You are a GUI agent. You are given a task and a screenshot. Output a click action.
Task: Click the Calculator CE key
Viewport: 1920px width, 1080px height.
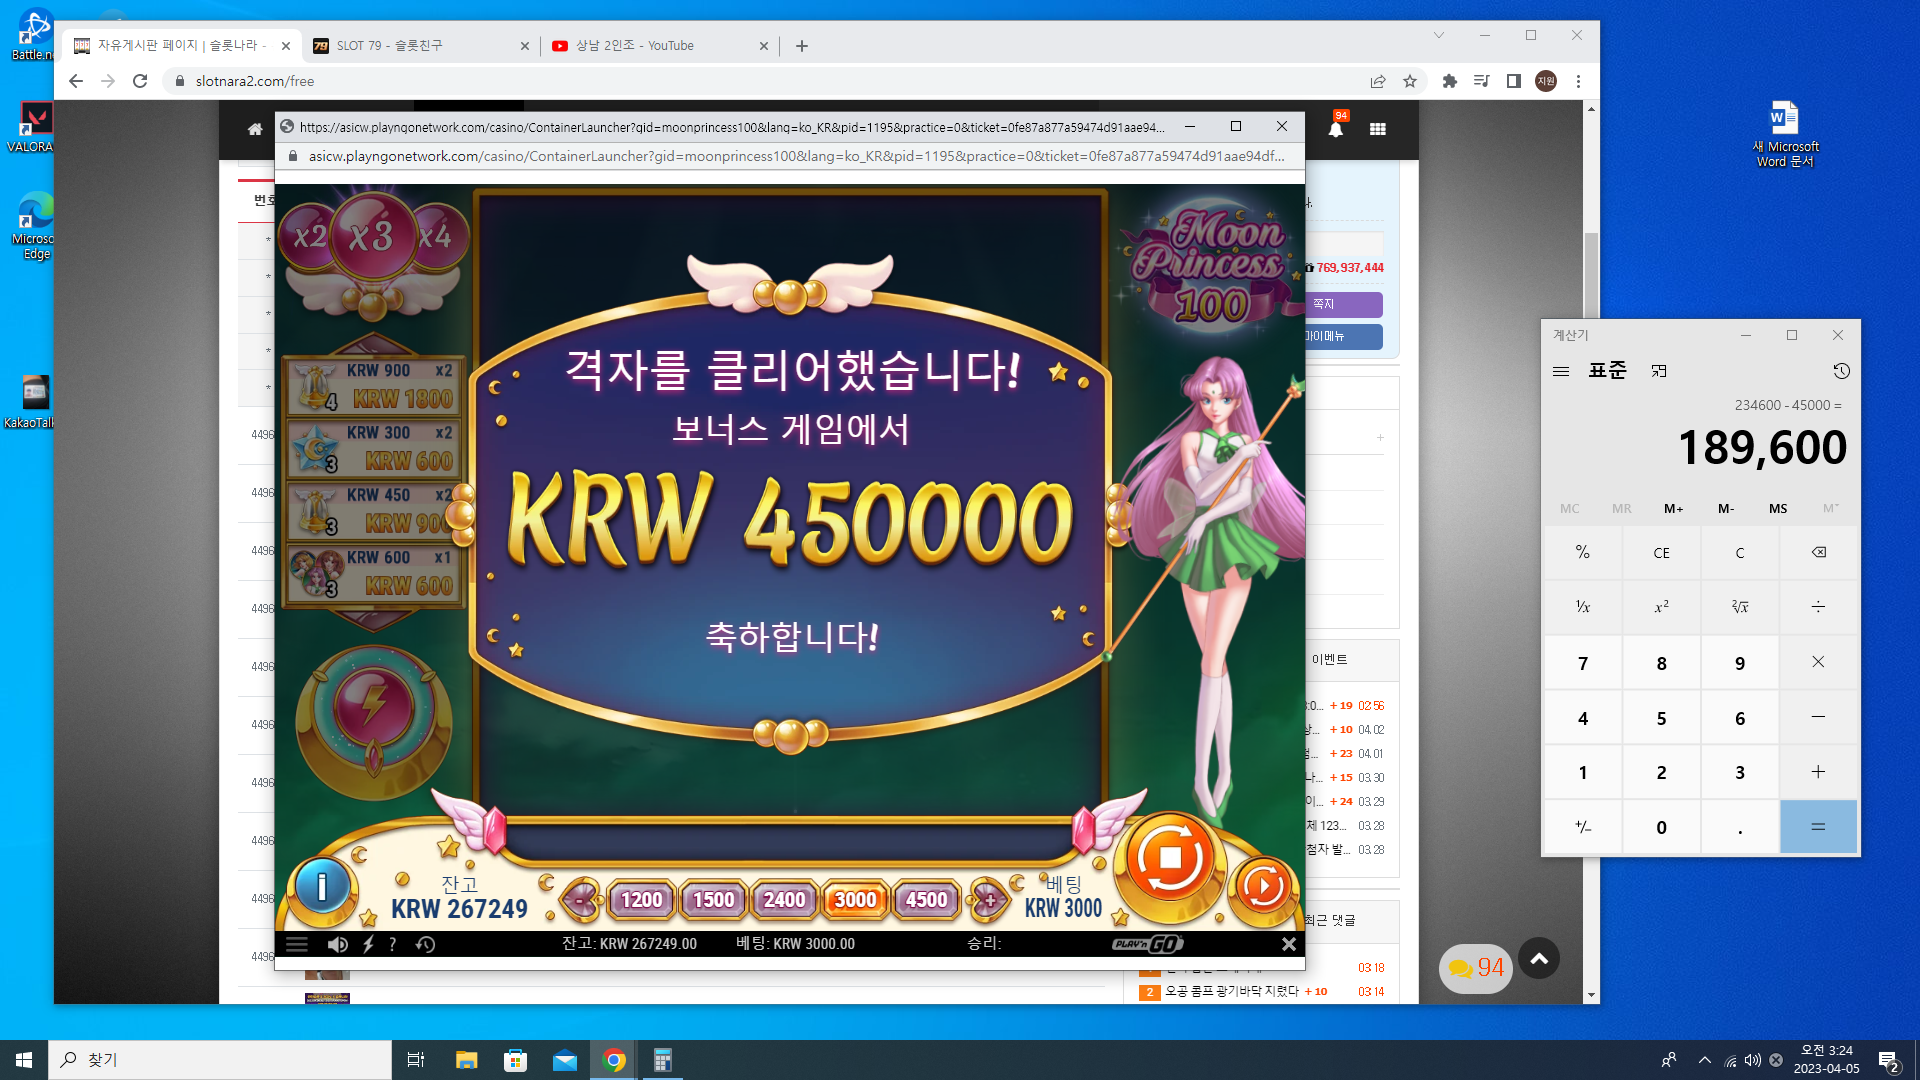1662,552
